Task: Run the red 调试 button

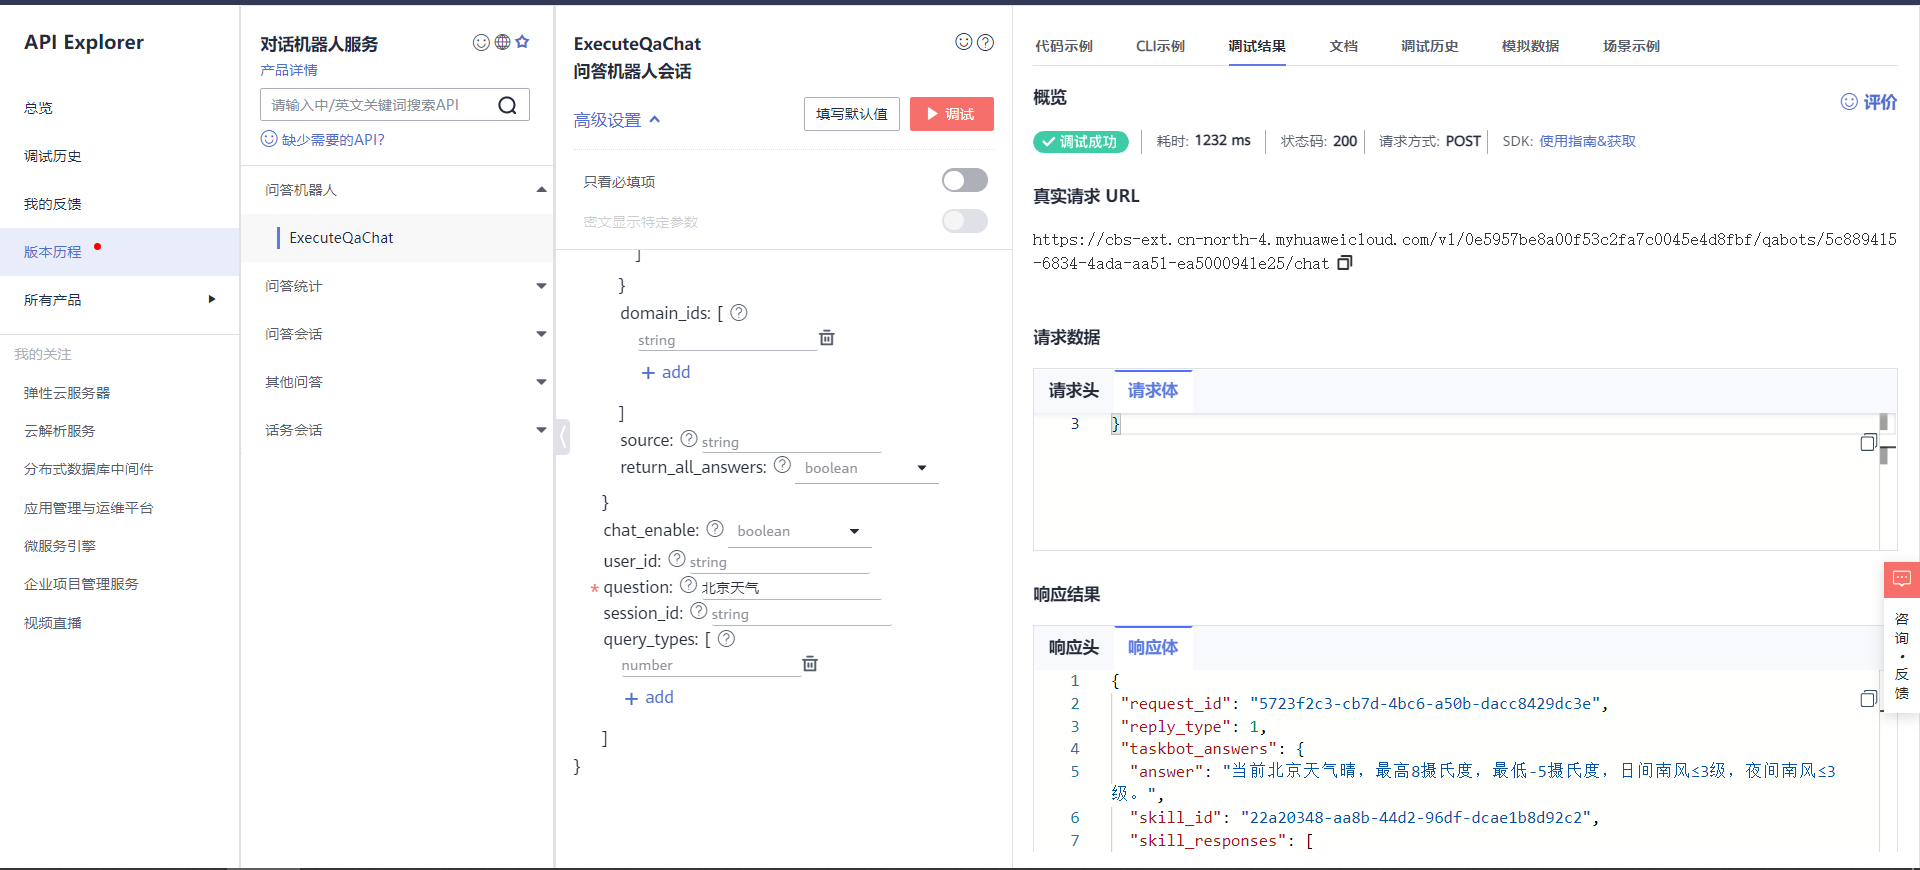Action: [x=952, y=114]
